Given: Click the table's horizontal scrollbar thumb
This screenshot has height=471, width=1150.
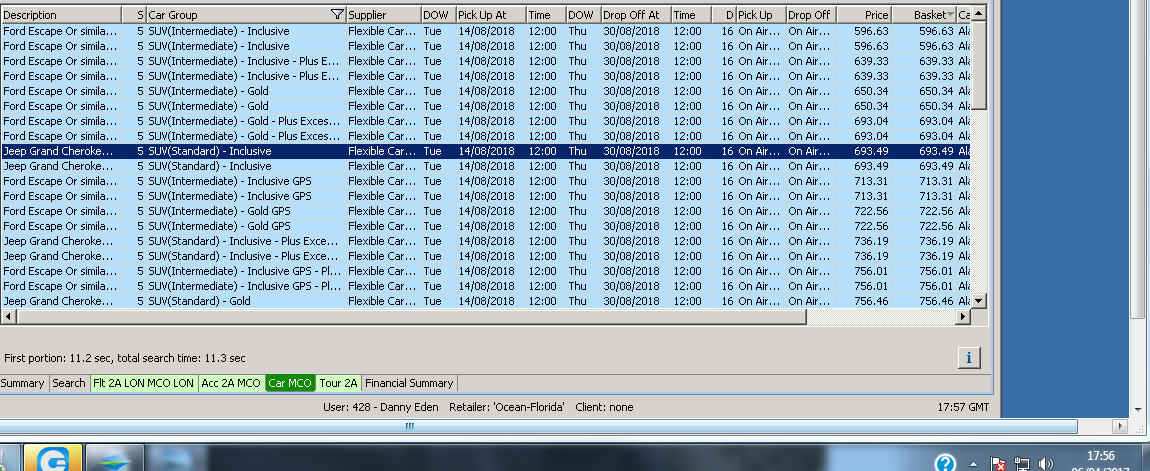Looking at the screenshot, I should point(411,316).
